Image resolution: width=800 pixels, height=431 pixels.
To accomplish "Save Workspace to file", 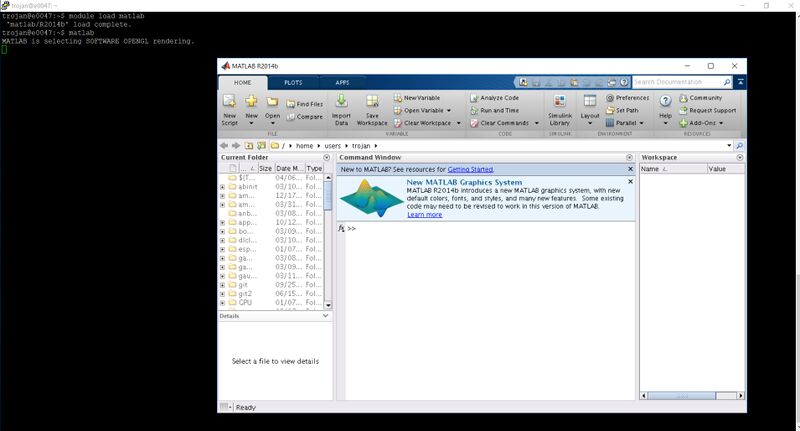I will click(x=372, y=110).
